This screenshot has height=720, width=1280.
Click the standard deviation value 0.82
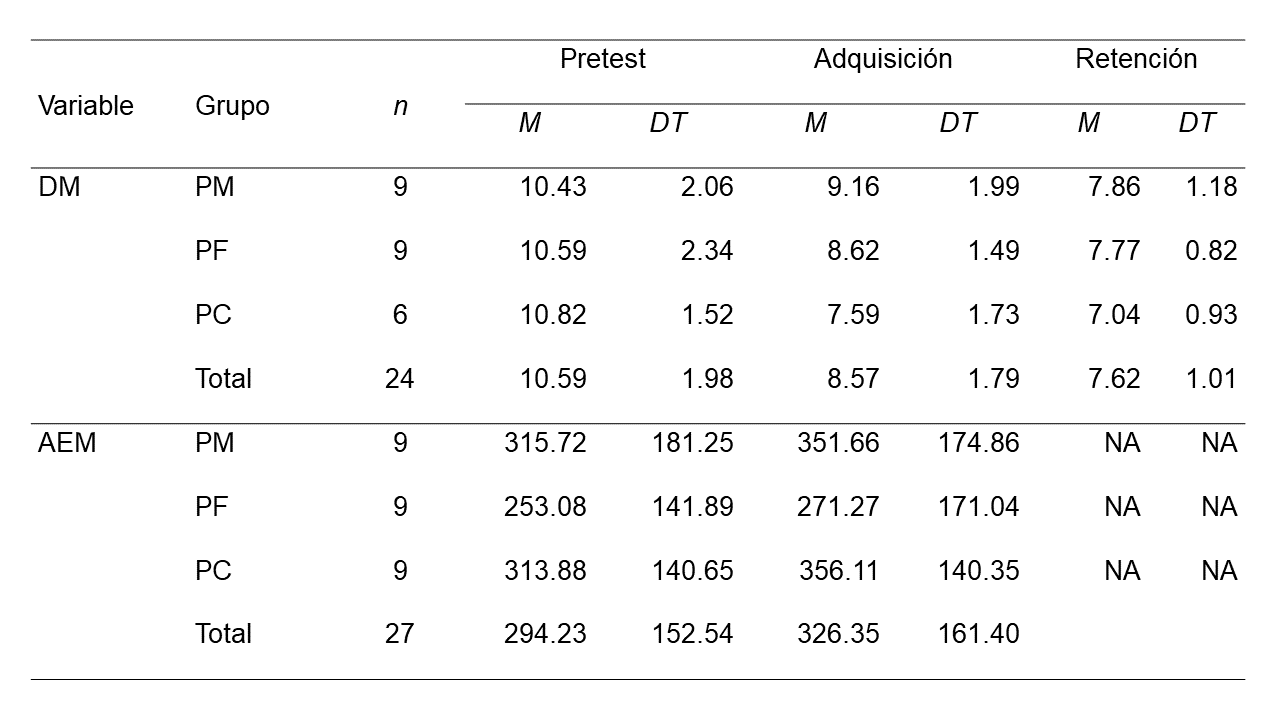[x=1211, y=251]
